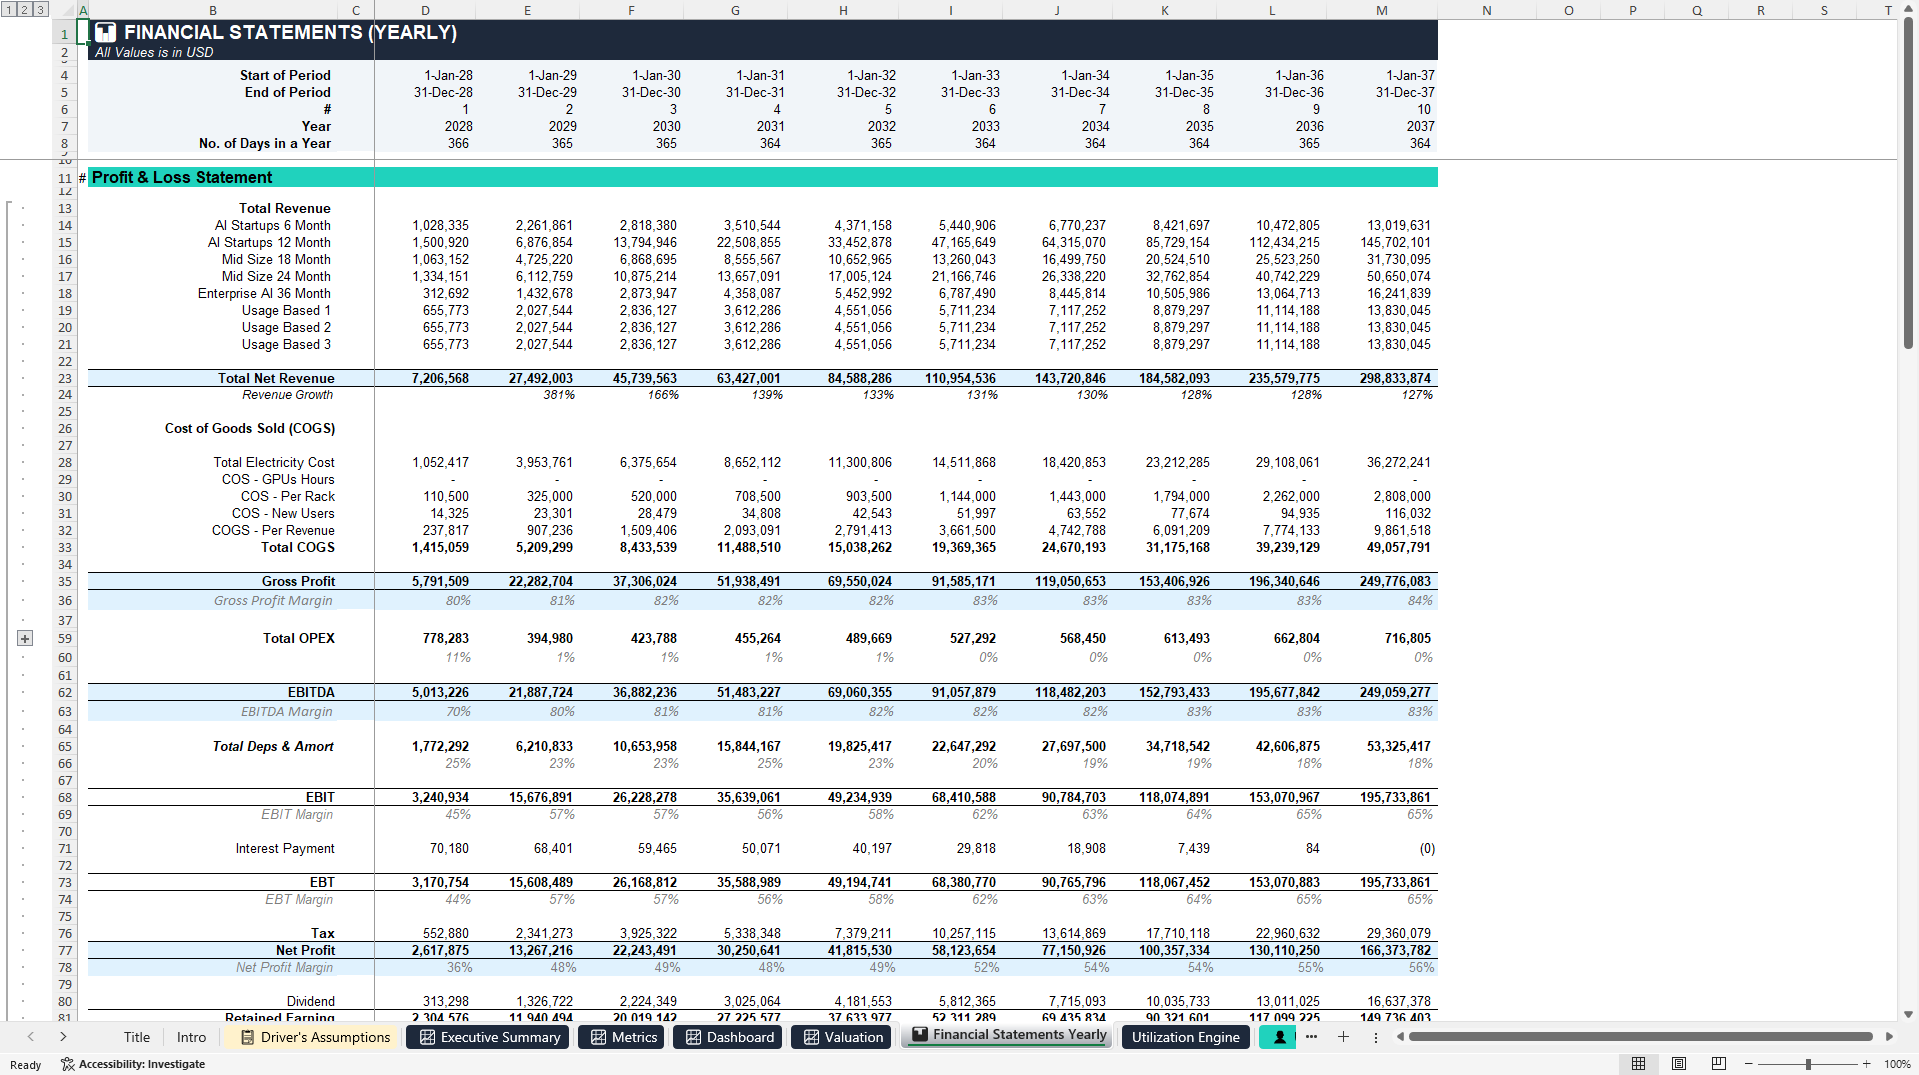Image resolution: width=1919 pixels, height=1075 pixels.
Task: Select the 2028 Net Profit value 2,617,875
Action: click(440, 950)
